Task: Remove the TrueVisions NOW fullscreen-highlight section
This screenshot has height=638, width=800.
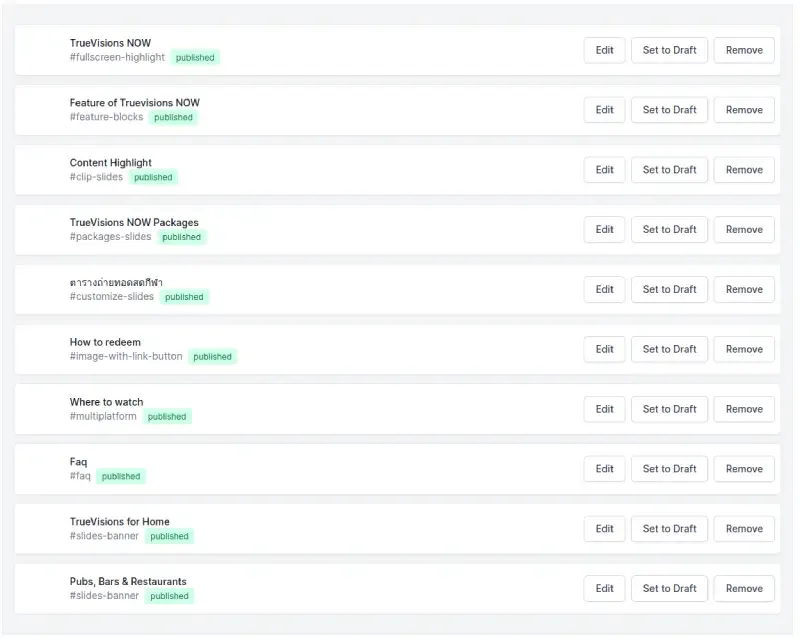Action: click(743, 50)
